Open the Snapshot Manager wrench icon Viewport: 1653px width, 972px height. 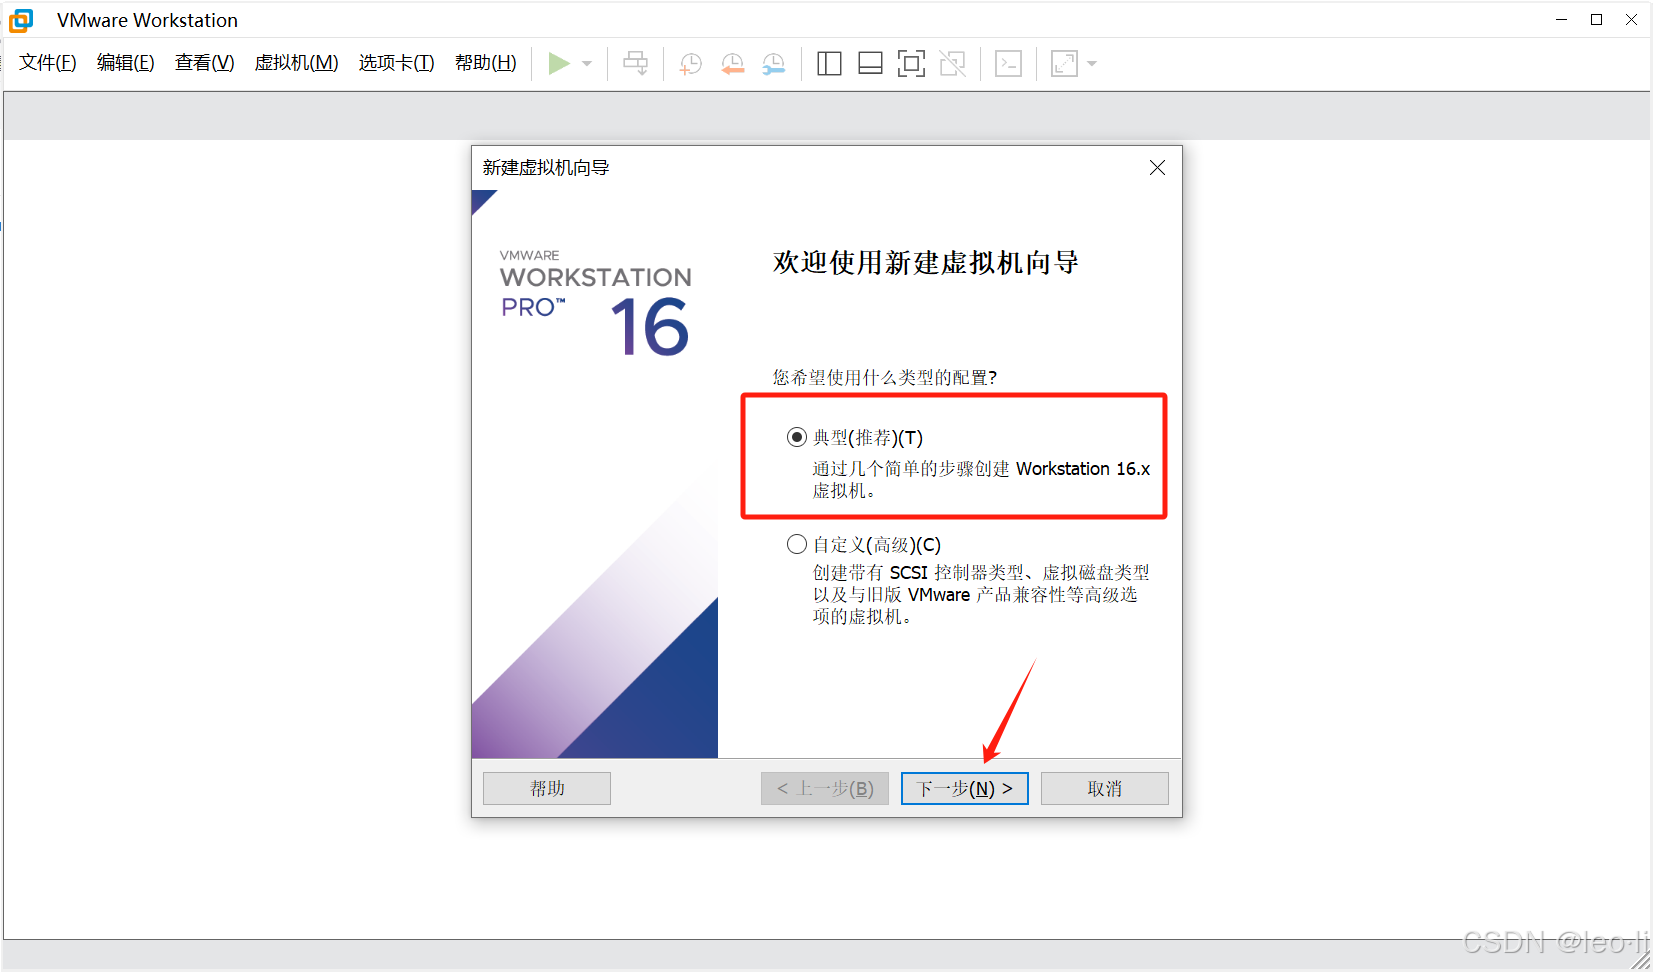pyautogui.click(x=774, y=64)
